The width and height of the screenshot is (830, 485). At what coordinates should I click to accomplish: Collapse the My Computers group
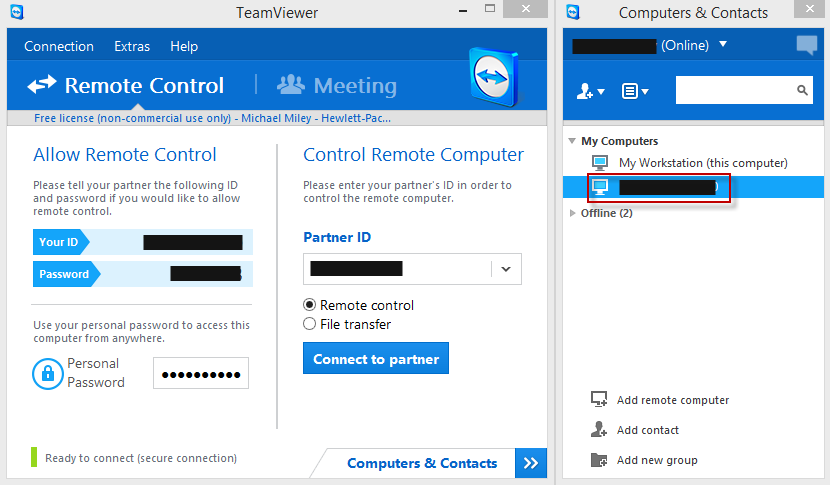pyautogui.click(x=572, y=141)
